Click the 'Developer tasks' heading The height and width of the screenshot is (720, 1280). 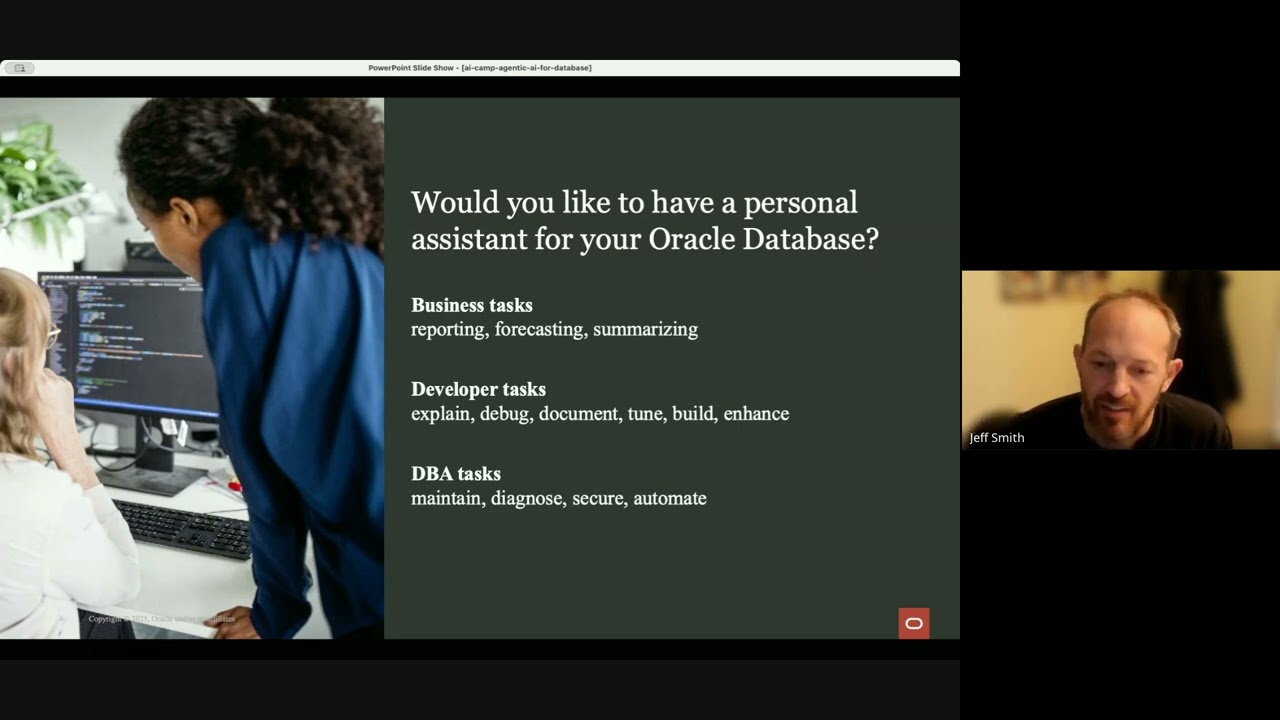coord(478,389)
